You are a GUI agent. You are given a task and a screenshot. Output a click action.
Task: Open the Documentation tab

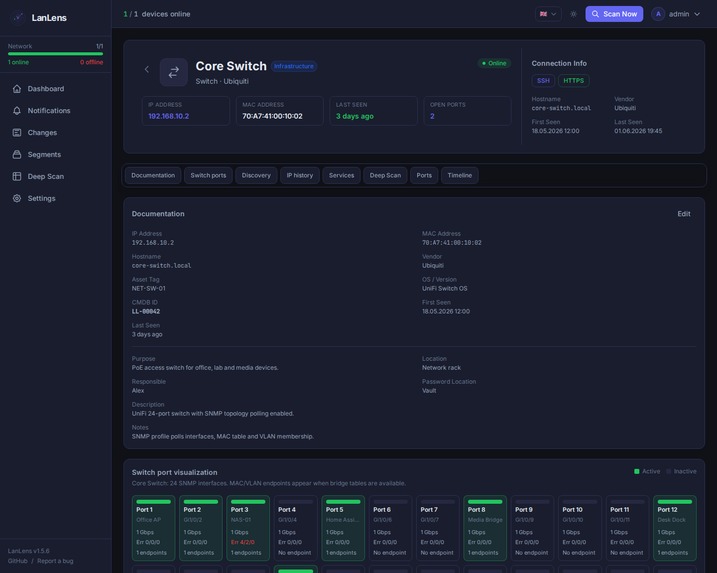point(153,176)
